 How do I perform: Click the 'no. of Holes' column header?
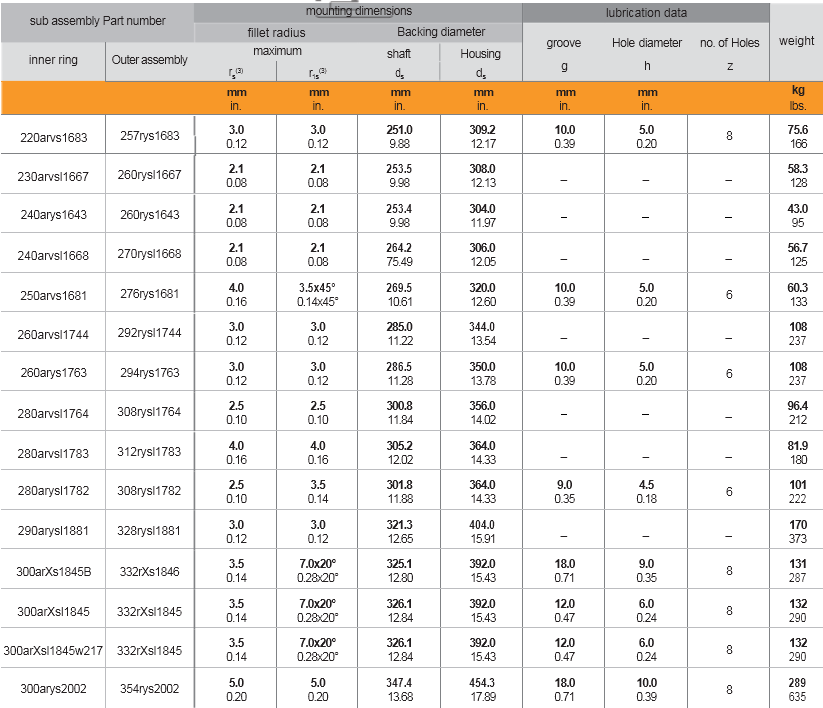728,42
